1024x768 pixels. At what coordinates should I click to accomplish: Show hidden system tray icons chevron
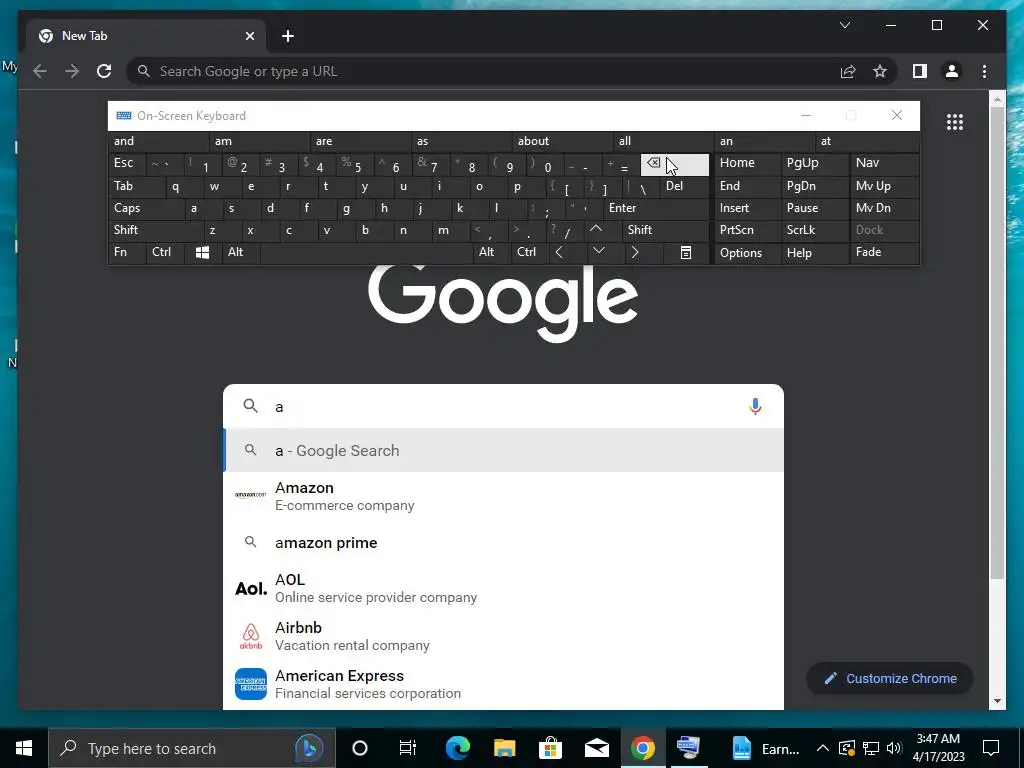tap(822, 748)
